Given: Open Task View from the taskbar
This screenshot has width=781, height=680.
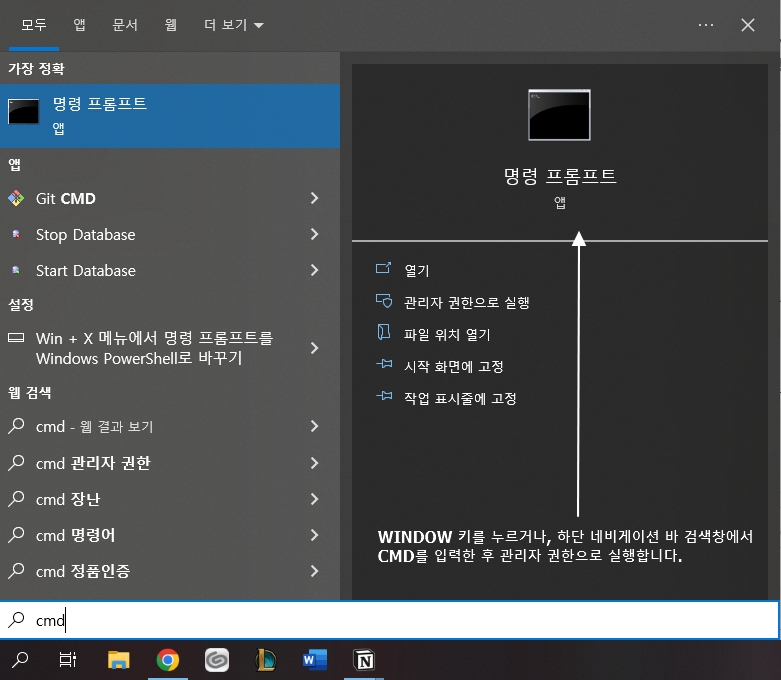Looking at the screenshot, I should click(68, 660).
